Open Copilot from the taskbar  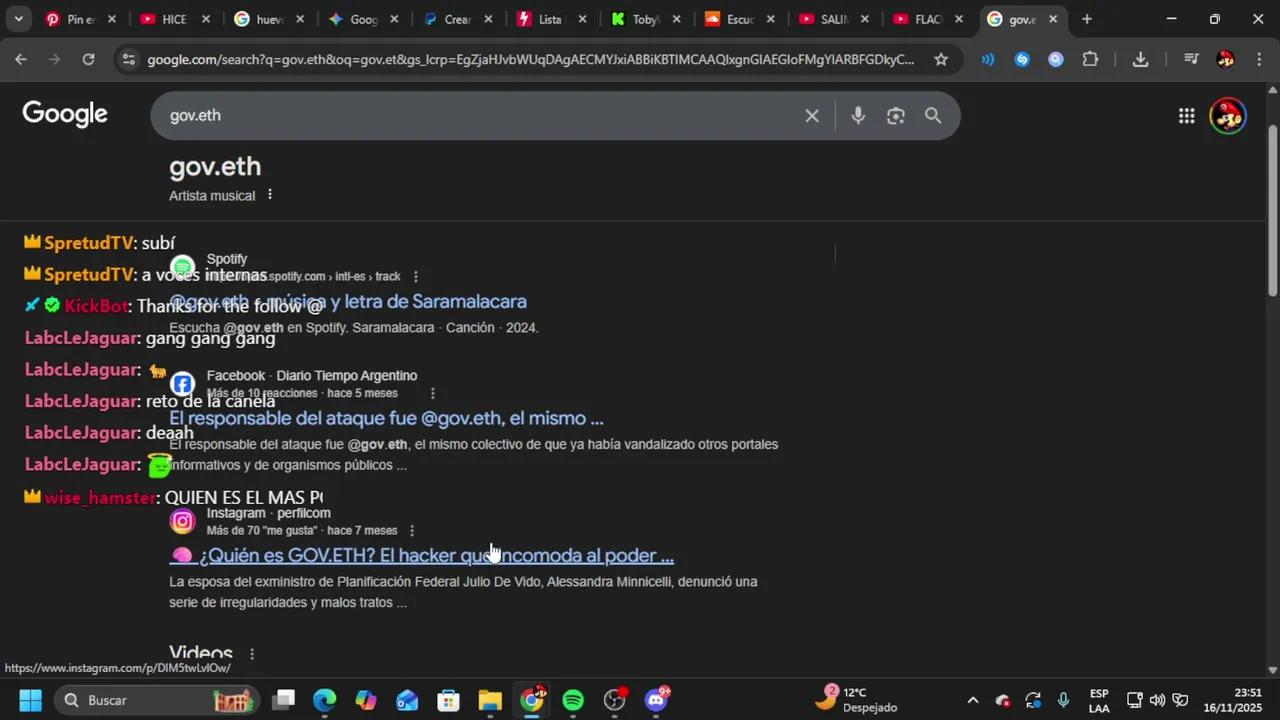(366, 700)
